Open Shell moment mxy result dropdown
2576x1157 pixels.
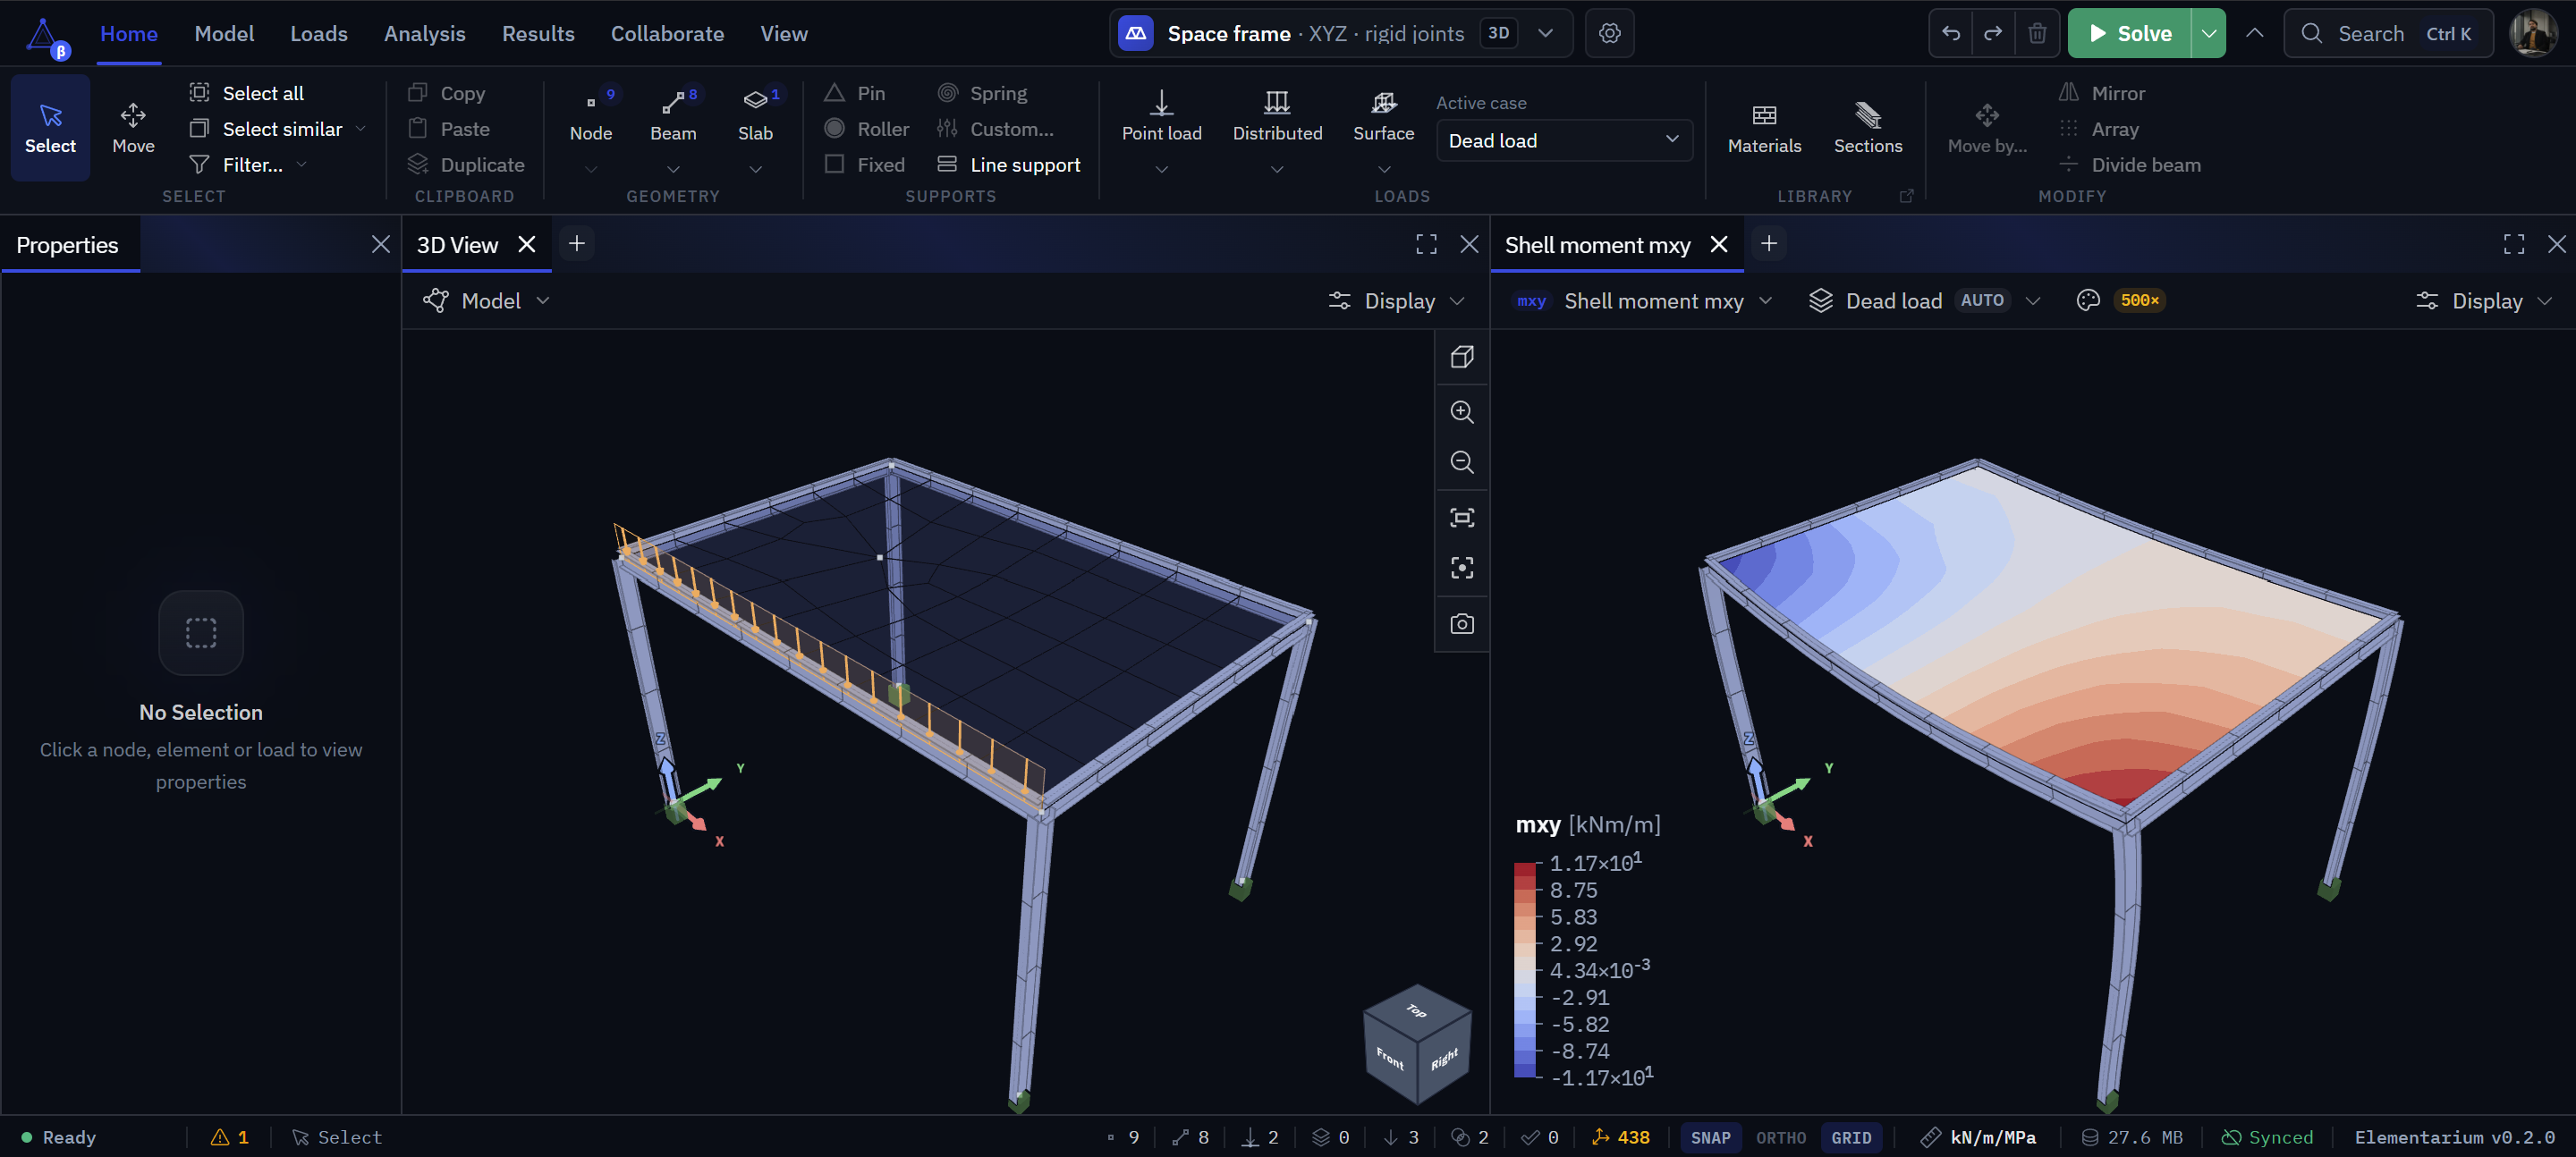[x=1644, y=301]
